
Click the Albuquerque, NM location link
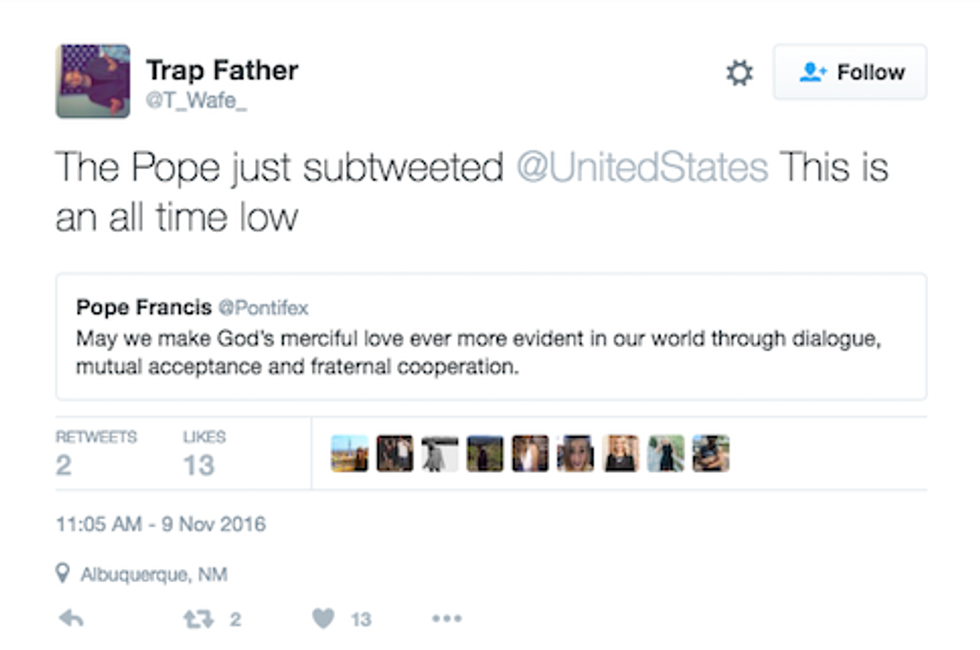click(x=153, y=574)
